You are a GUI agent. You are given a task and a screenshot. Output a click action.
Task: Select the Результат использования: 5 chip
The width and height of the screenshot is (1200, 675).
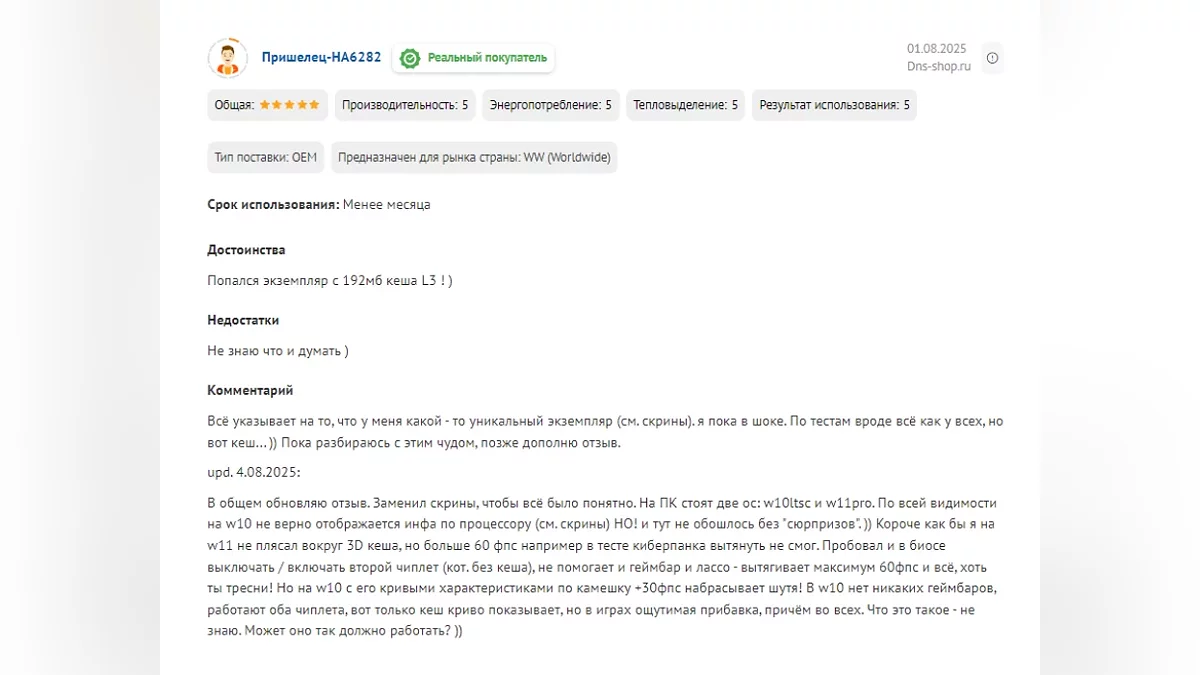[x=834, y=105]
